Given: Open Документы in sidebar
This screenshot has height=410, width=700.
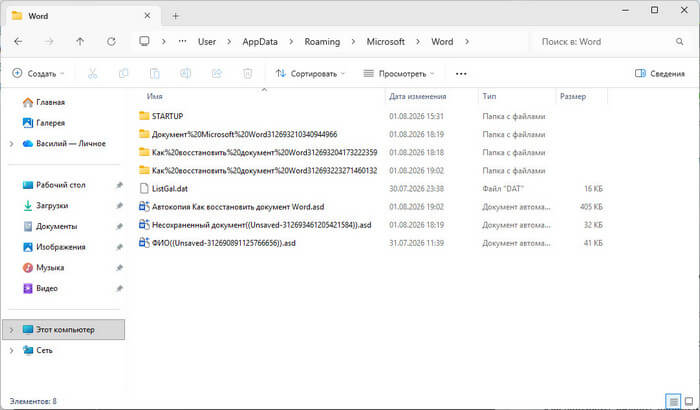Looking at the screenshot, I should (x=50, y=226).
